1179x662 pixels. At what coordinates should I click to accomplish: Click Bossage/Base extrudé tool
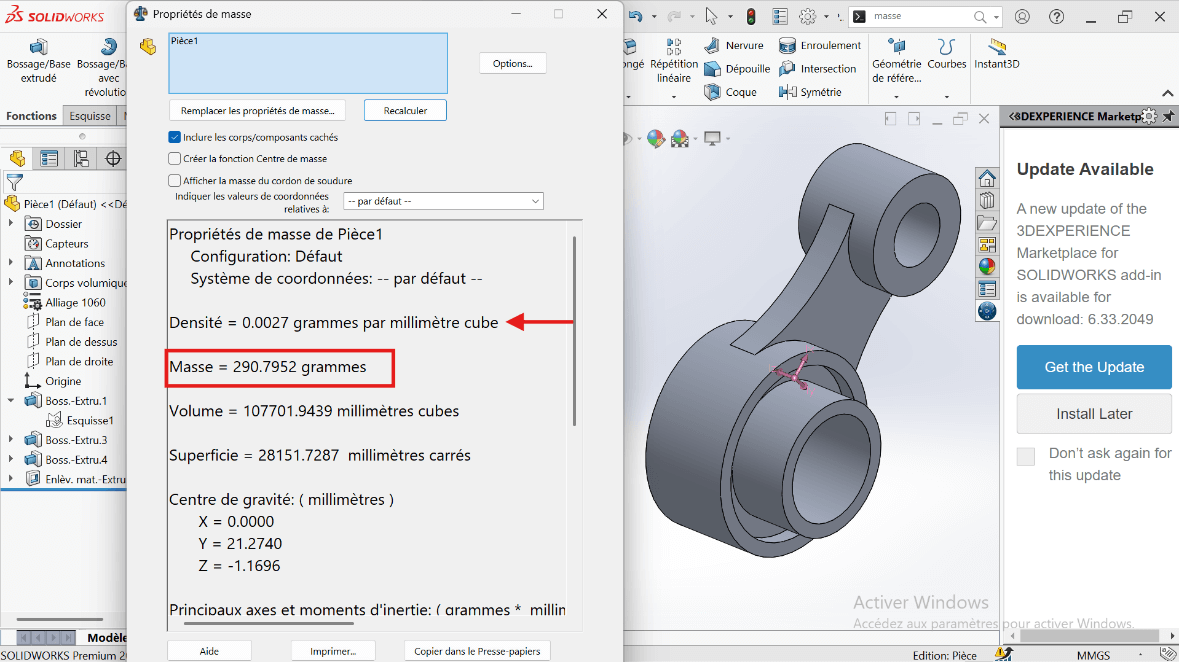39,60
